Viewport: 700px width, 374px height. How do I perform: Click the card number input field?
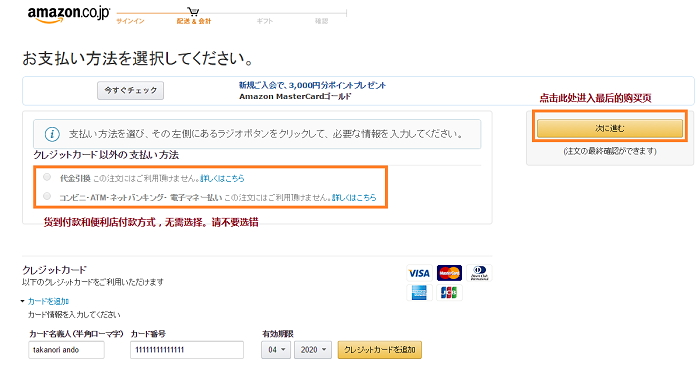pyautogui.click(x=187, y=350)
